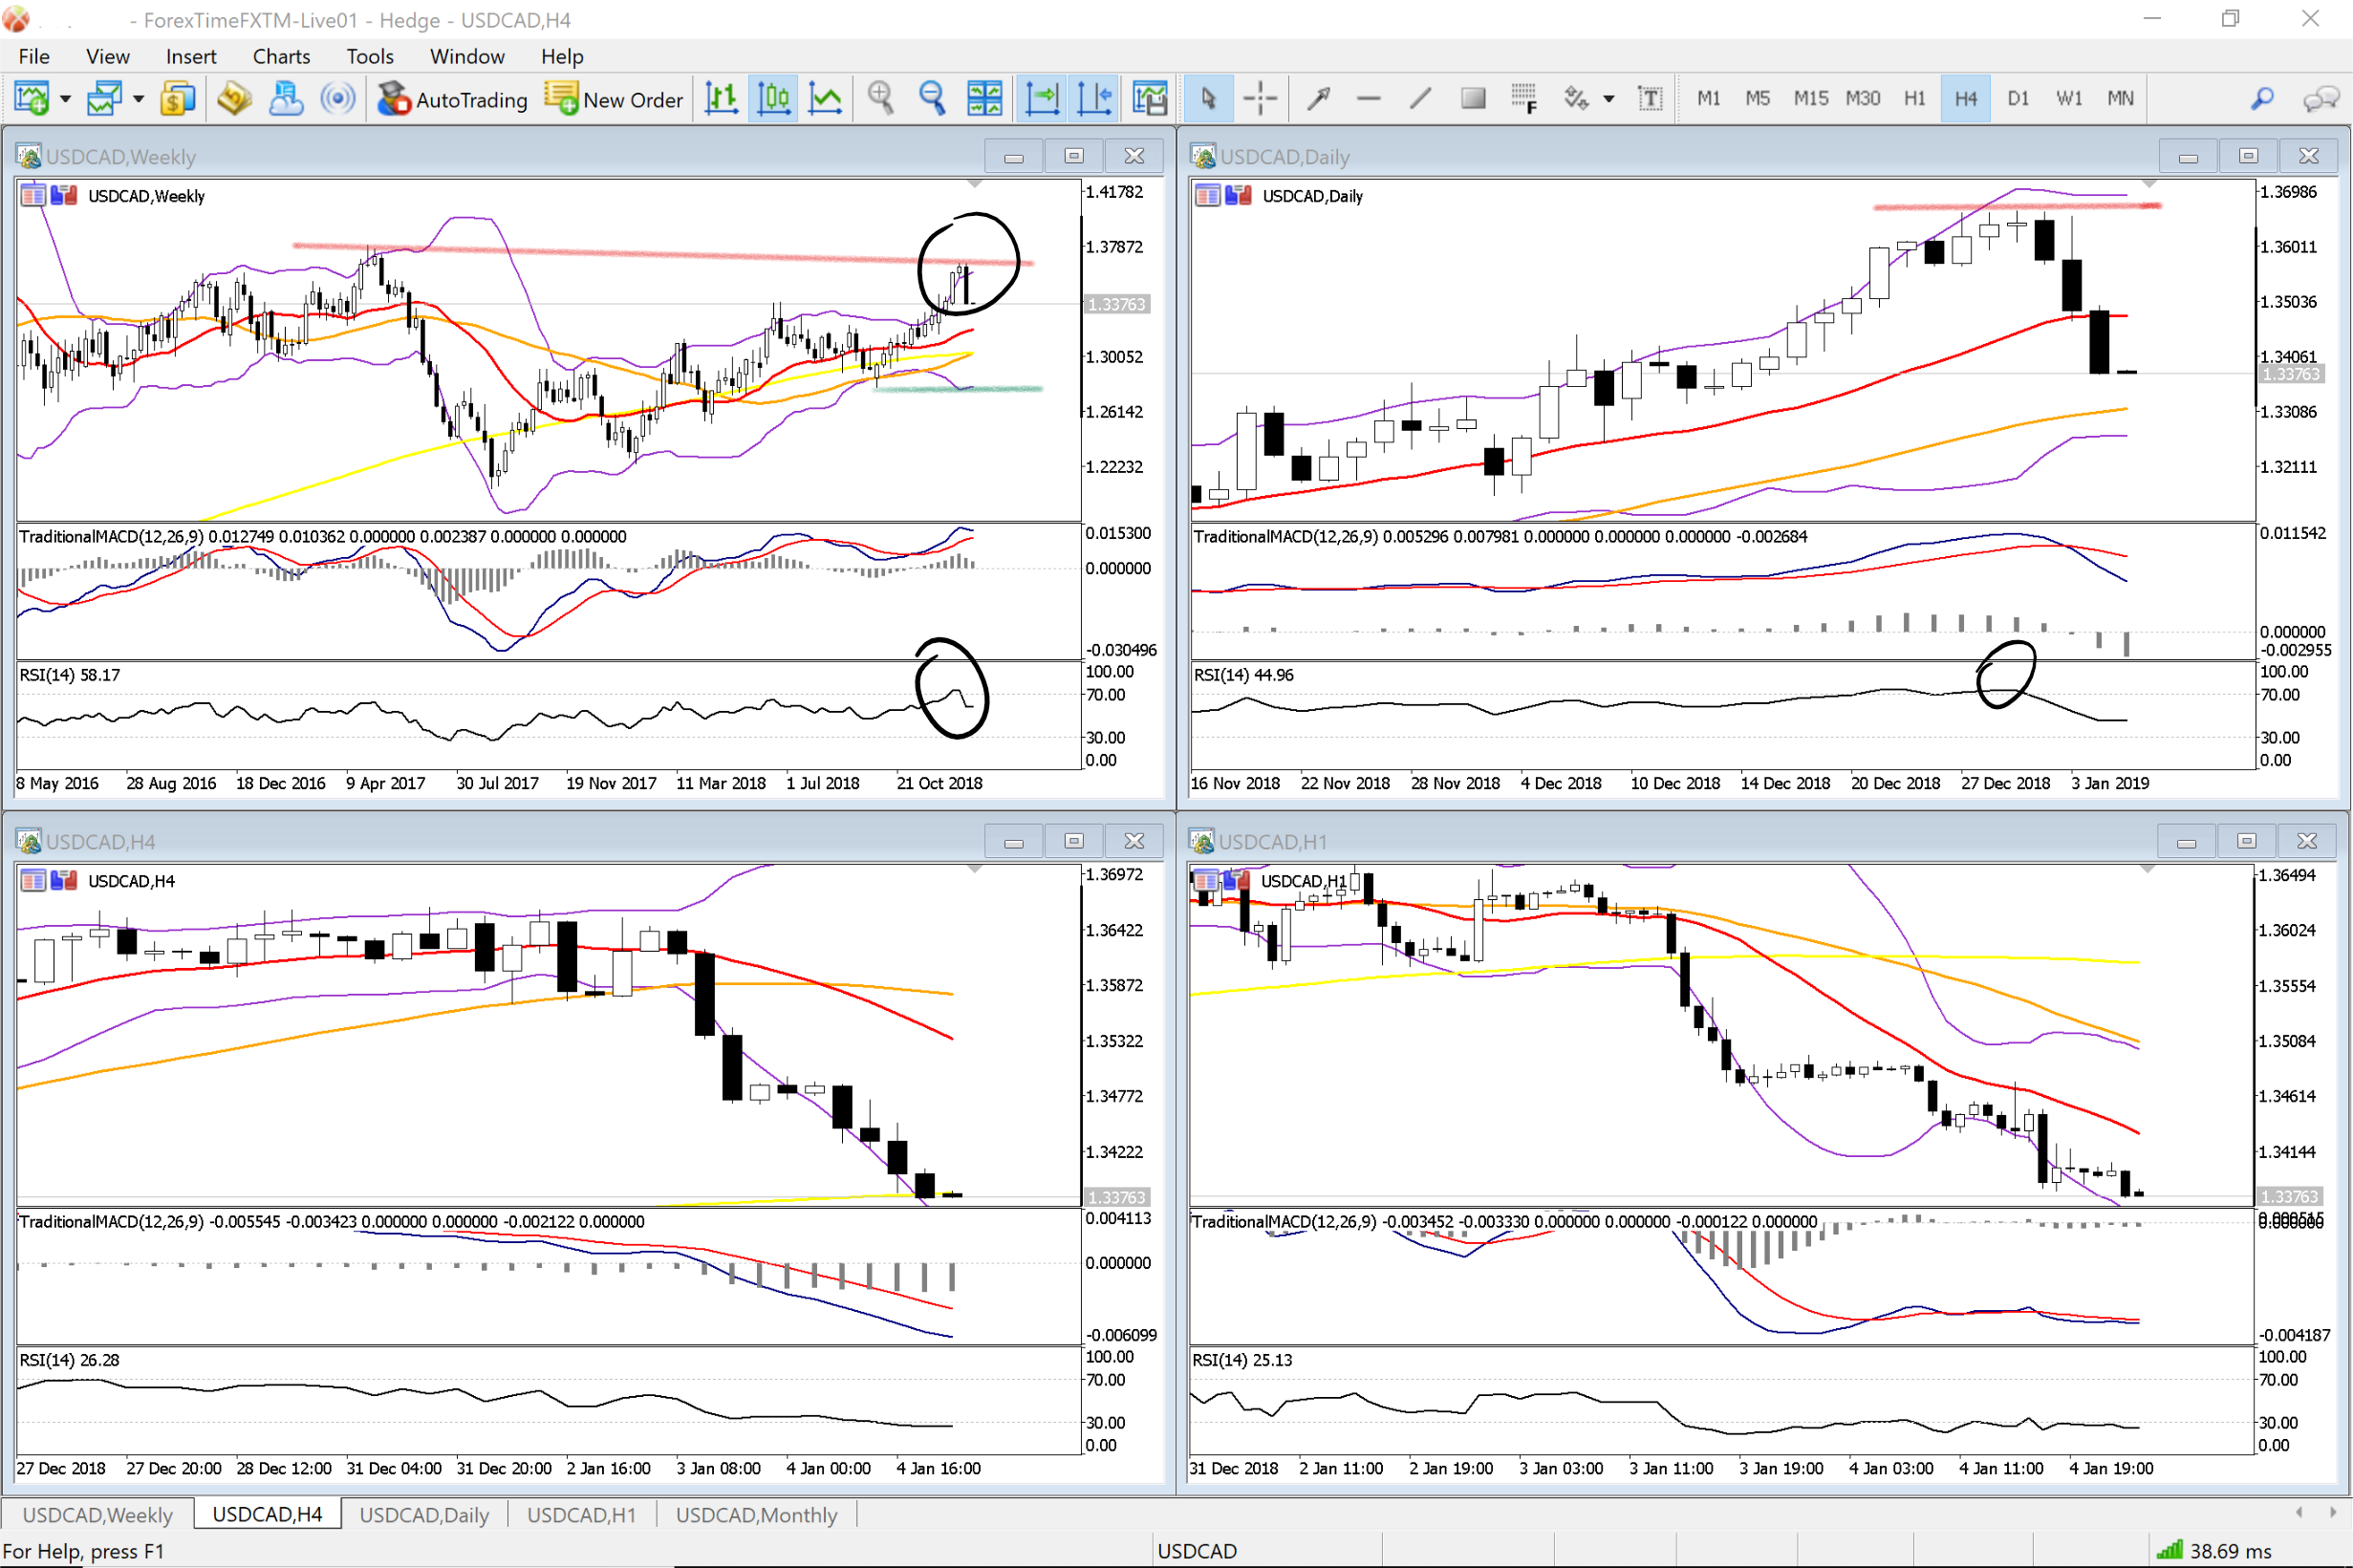Click the Zoom In magnifier icon
This screenshot has height=1568, width=2353.
[x=880, y=98]
